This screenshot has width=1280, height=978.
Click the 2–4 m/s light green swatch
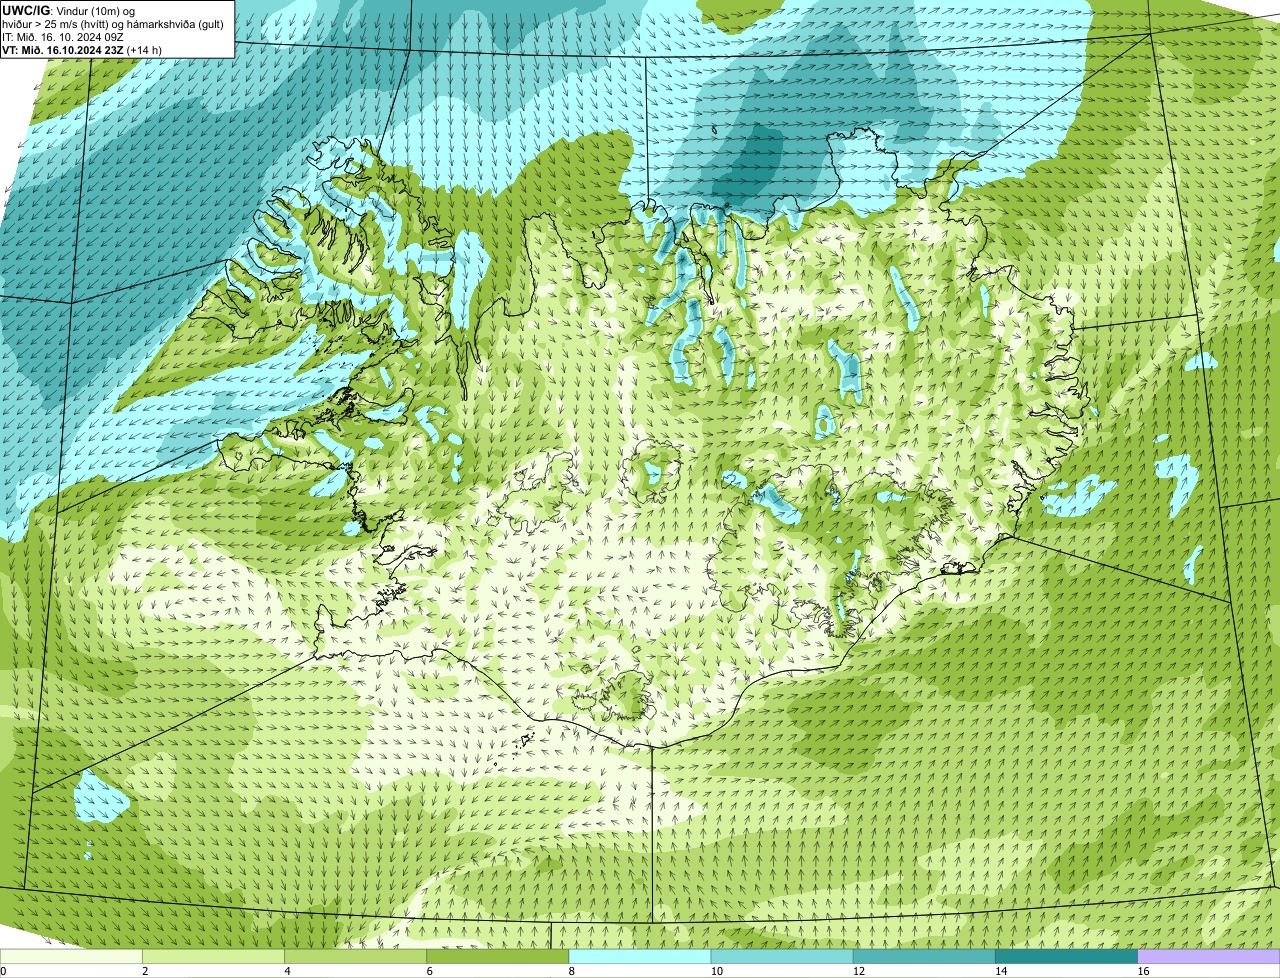tap(213, 956)
